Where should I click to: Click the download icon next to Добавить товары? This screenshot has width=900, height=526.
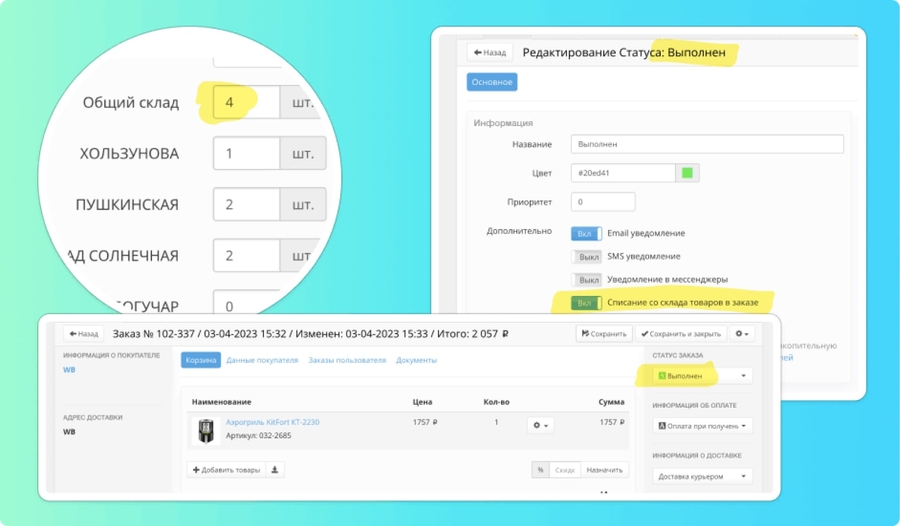click(276, 470)
